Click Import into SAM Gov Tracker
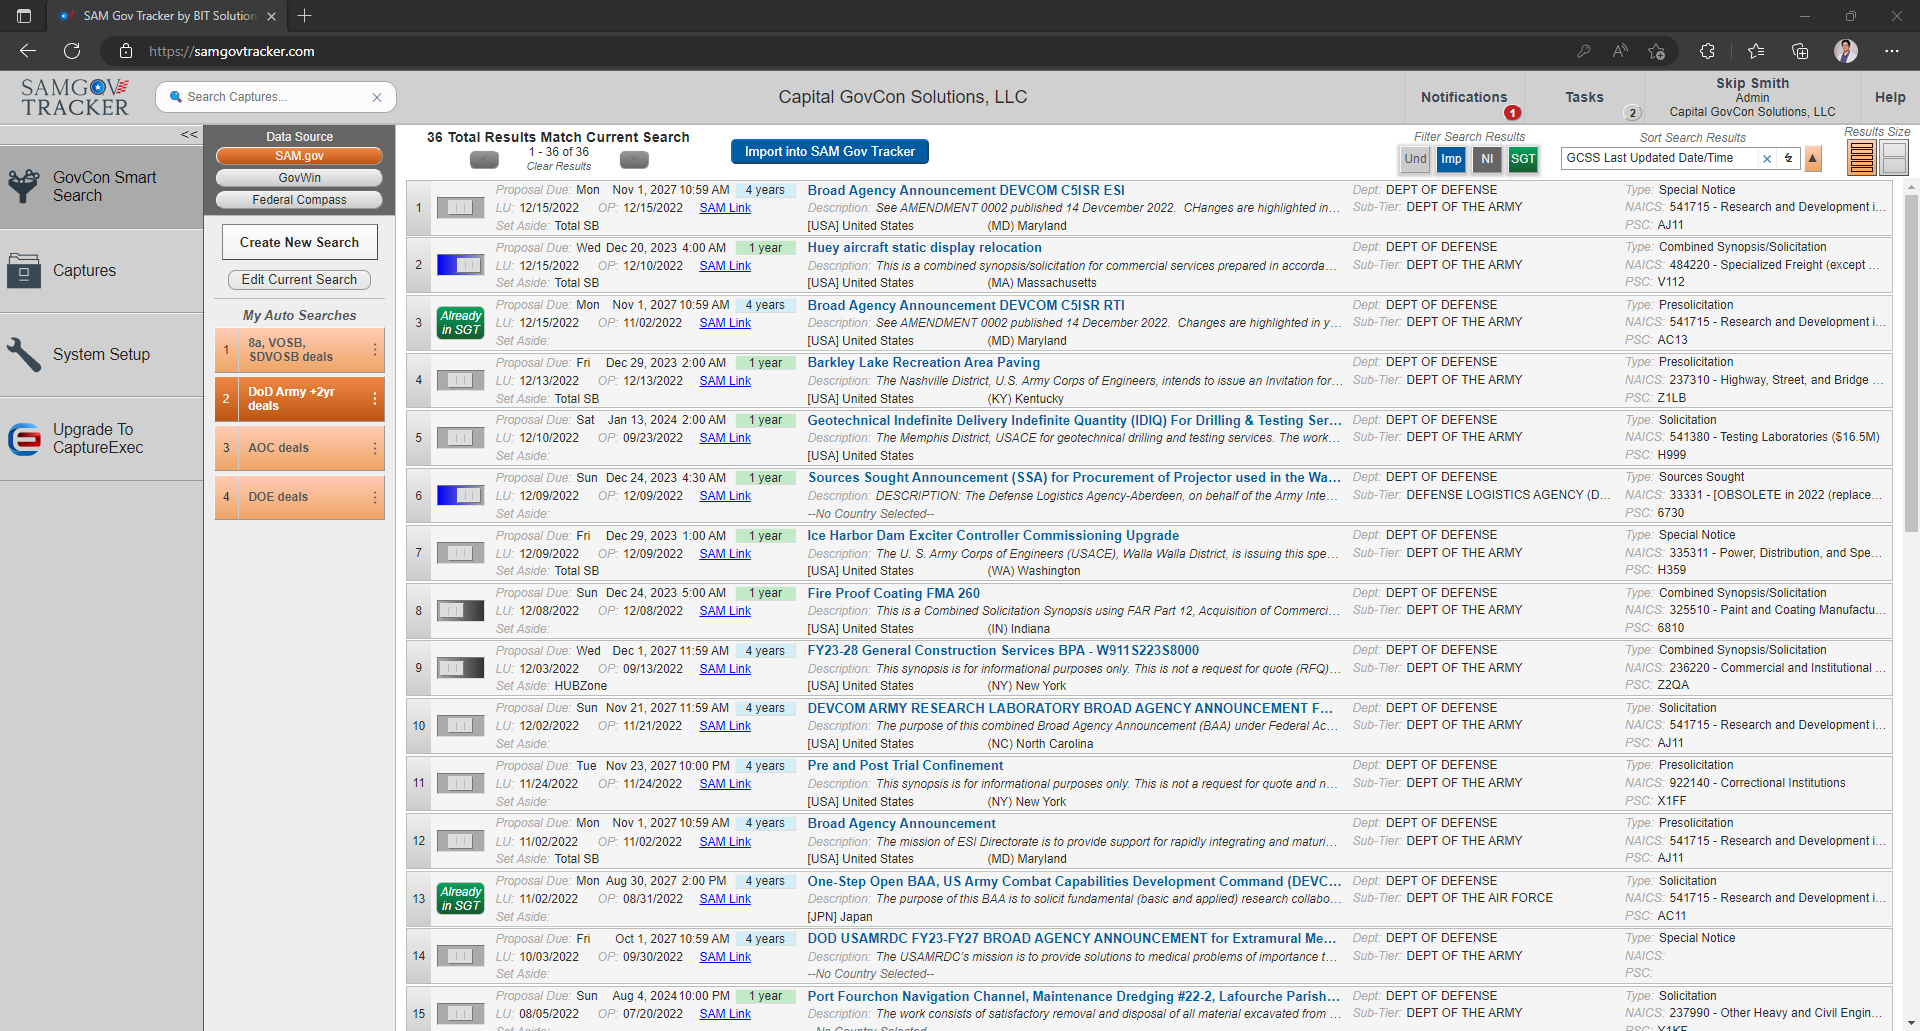The height and width of the screenshot is (1031, 1920). click(829, 152)
